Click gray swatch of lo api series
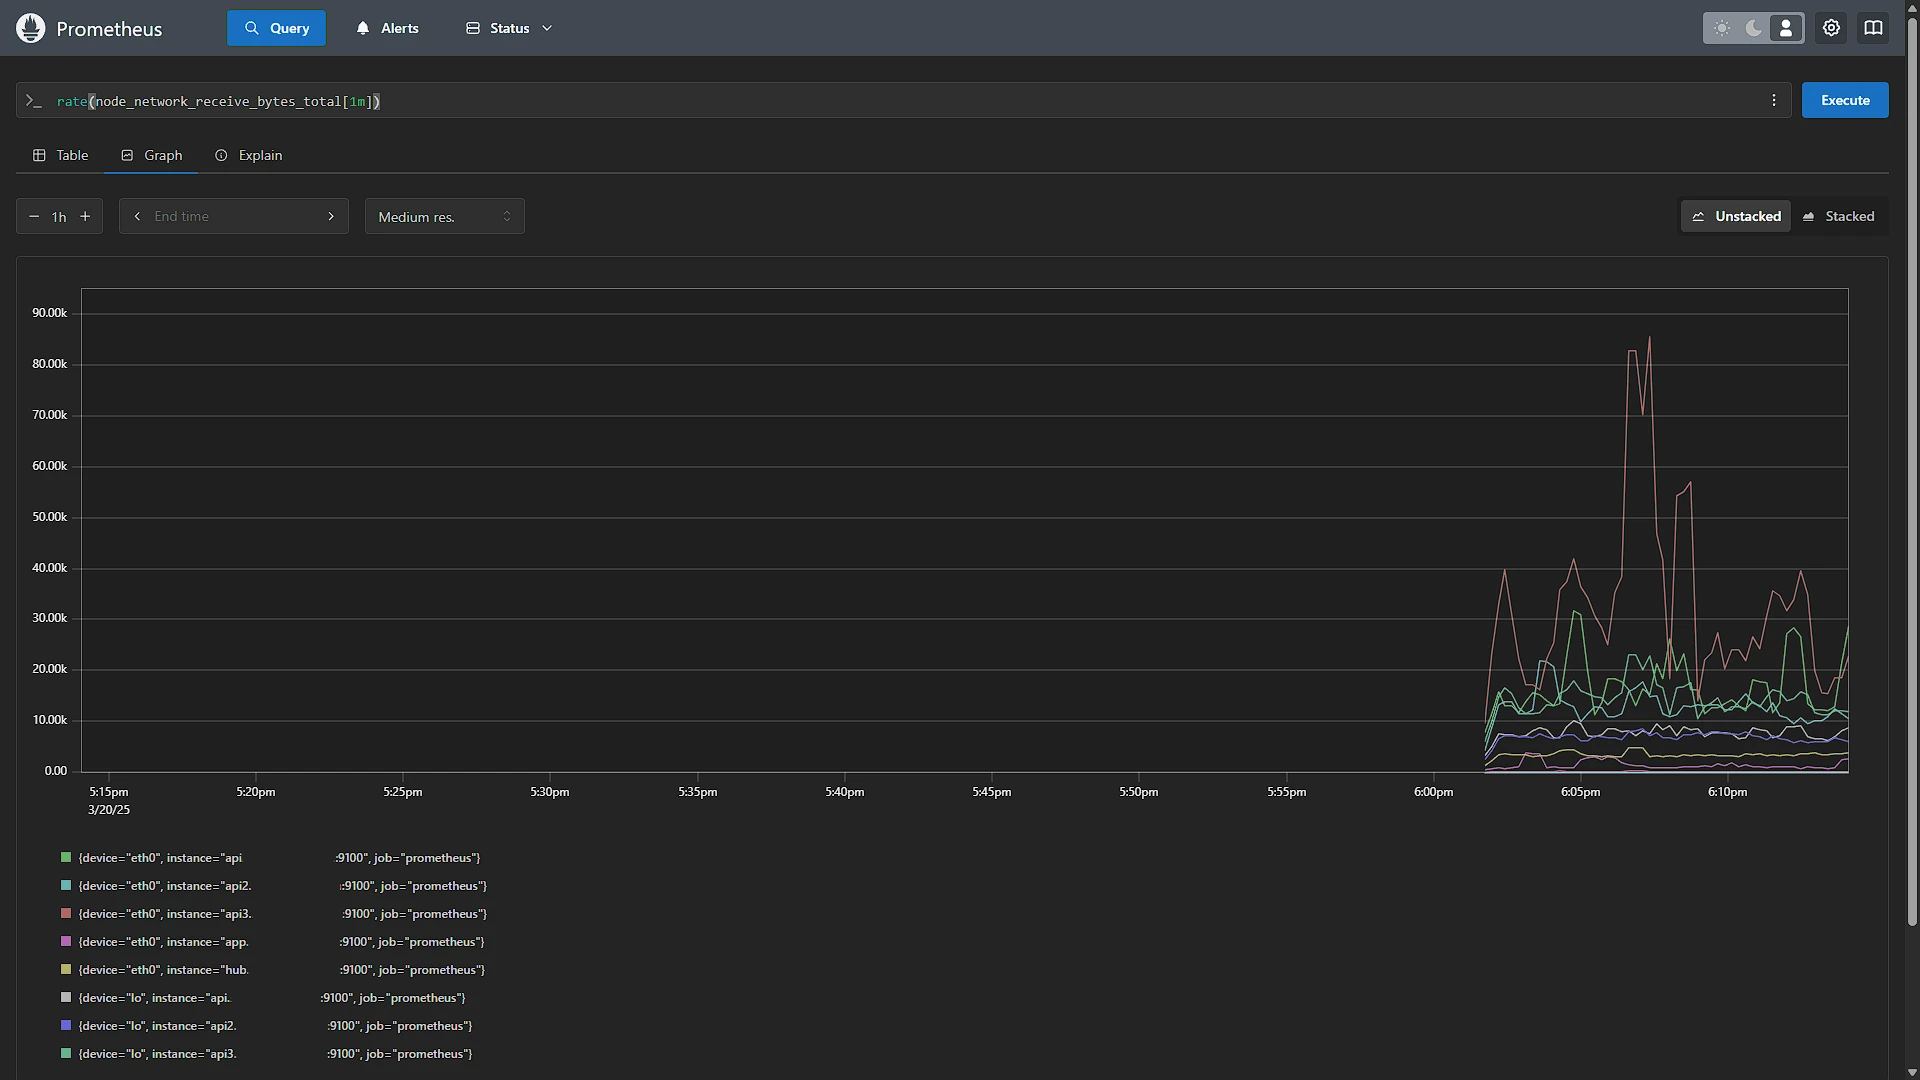The width and height of the screenshot is (1920, 1080). tap(66, 997)
